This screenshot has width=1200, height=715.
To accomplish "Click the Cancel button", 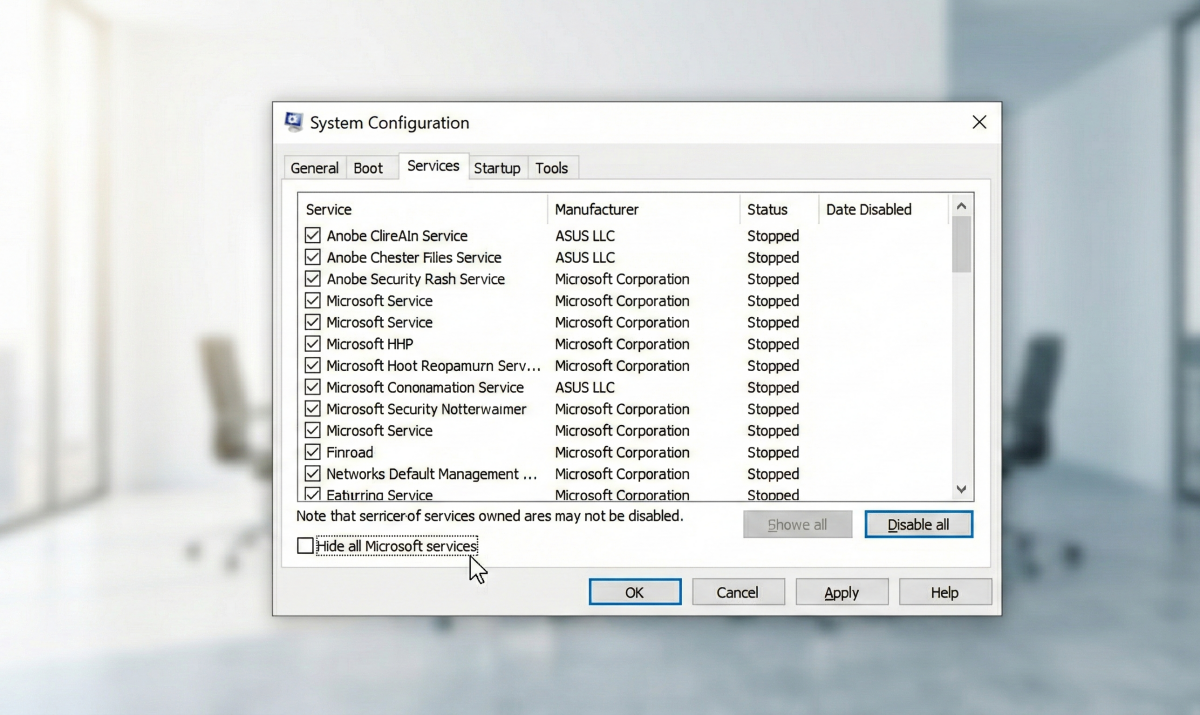I will click(x=738, y=592).
